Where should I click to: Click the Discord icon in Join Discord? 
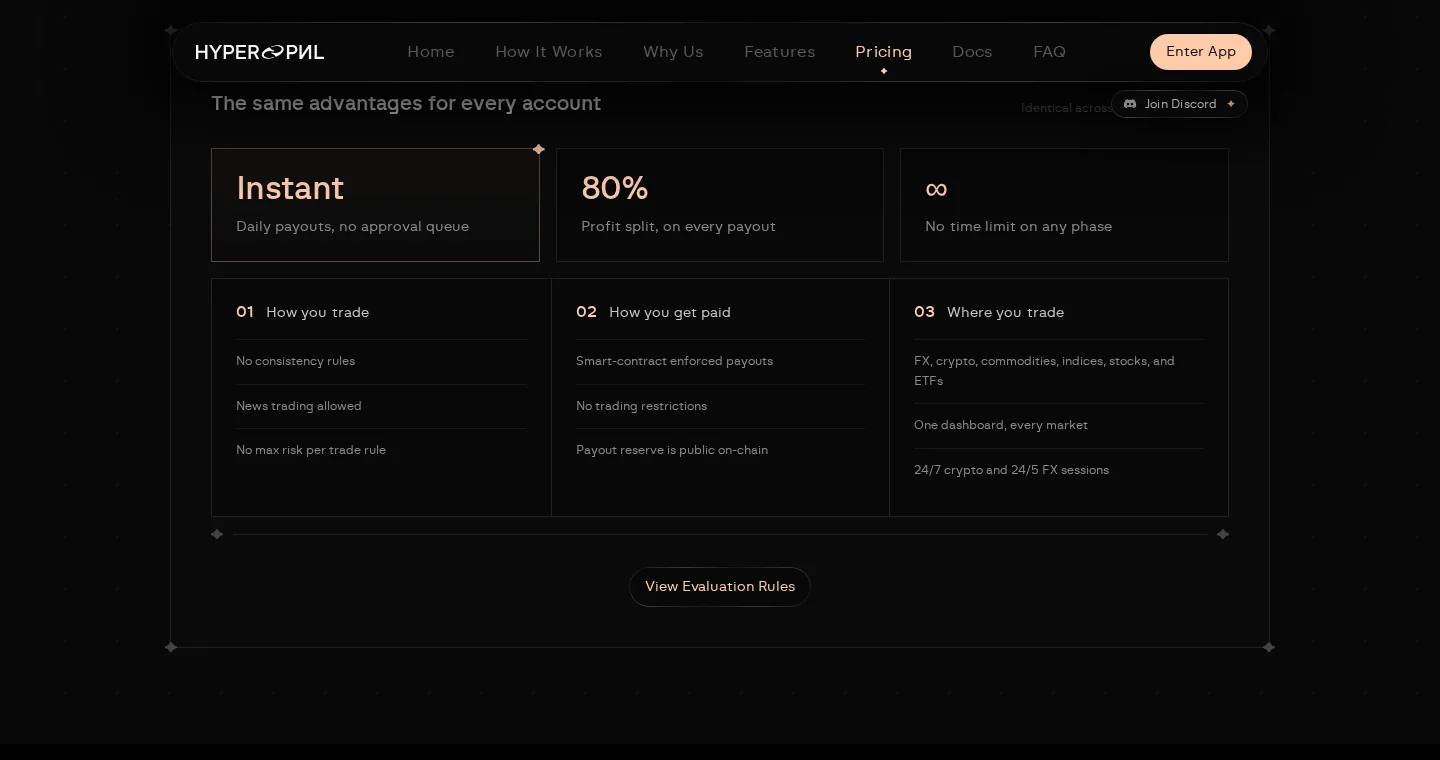click(x=1130, y=104)
